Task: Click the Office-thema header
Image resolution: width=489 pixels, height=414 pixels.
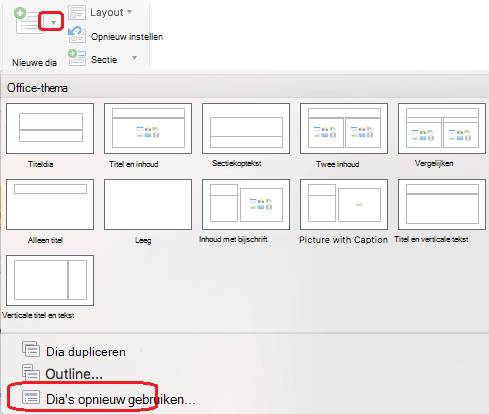Action: [x=37, y=88]
